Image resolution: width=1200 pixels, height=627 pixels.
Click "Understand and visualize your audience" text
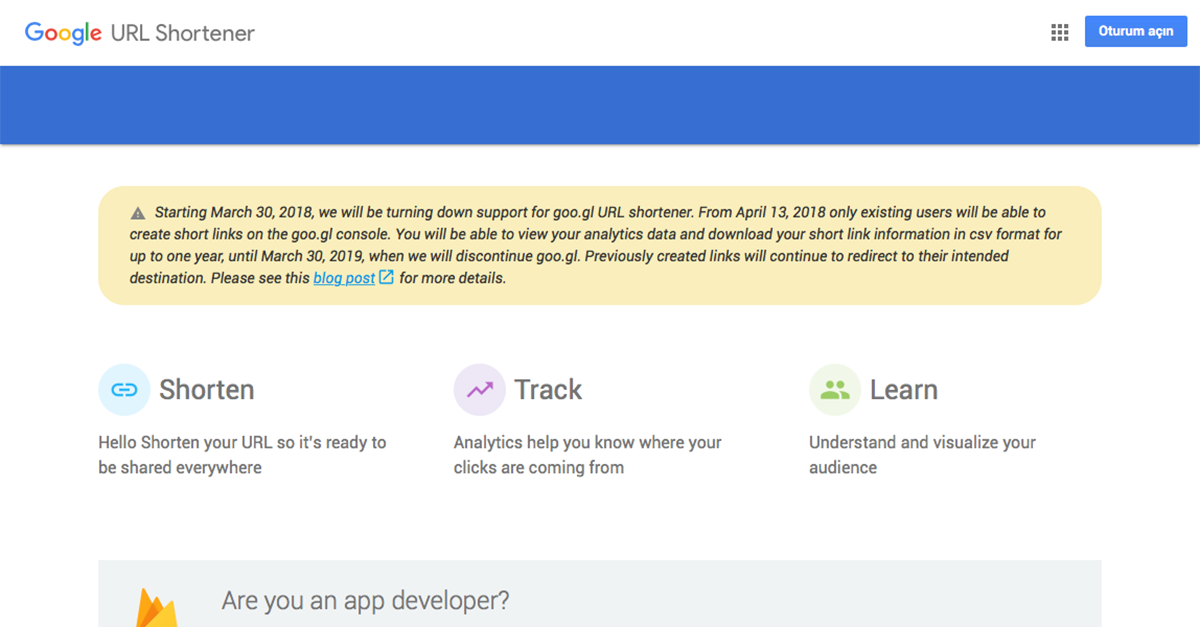[922, 455]
